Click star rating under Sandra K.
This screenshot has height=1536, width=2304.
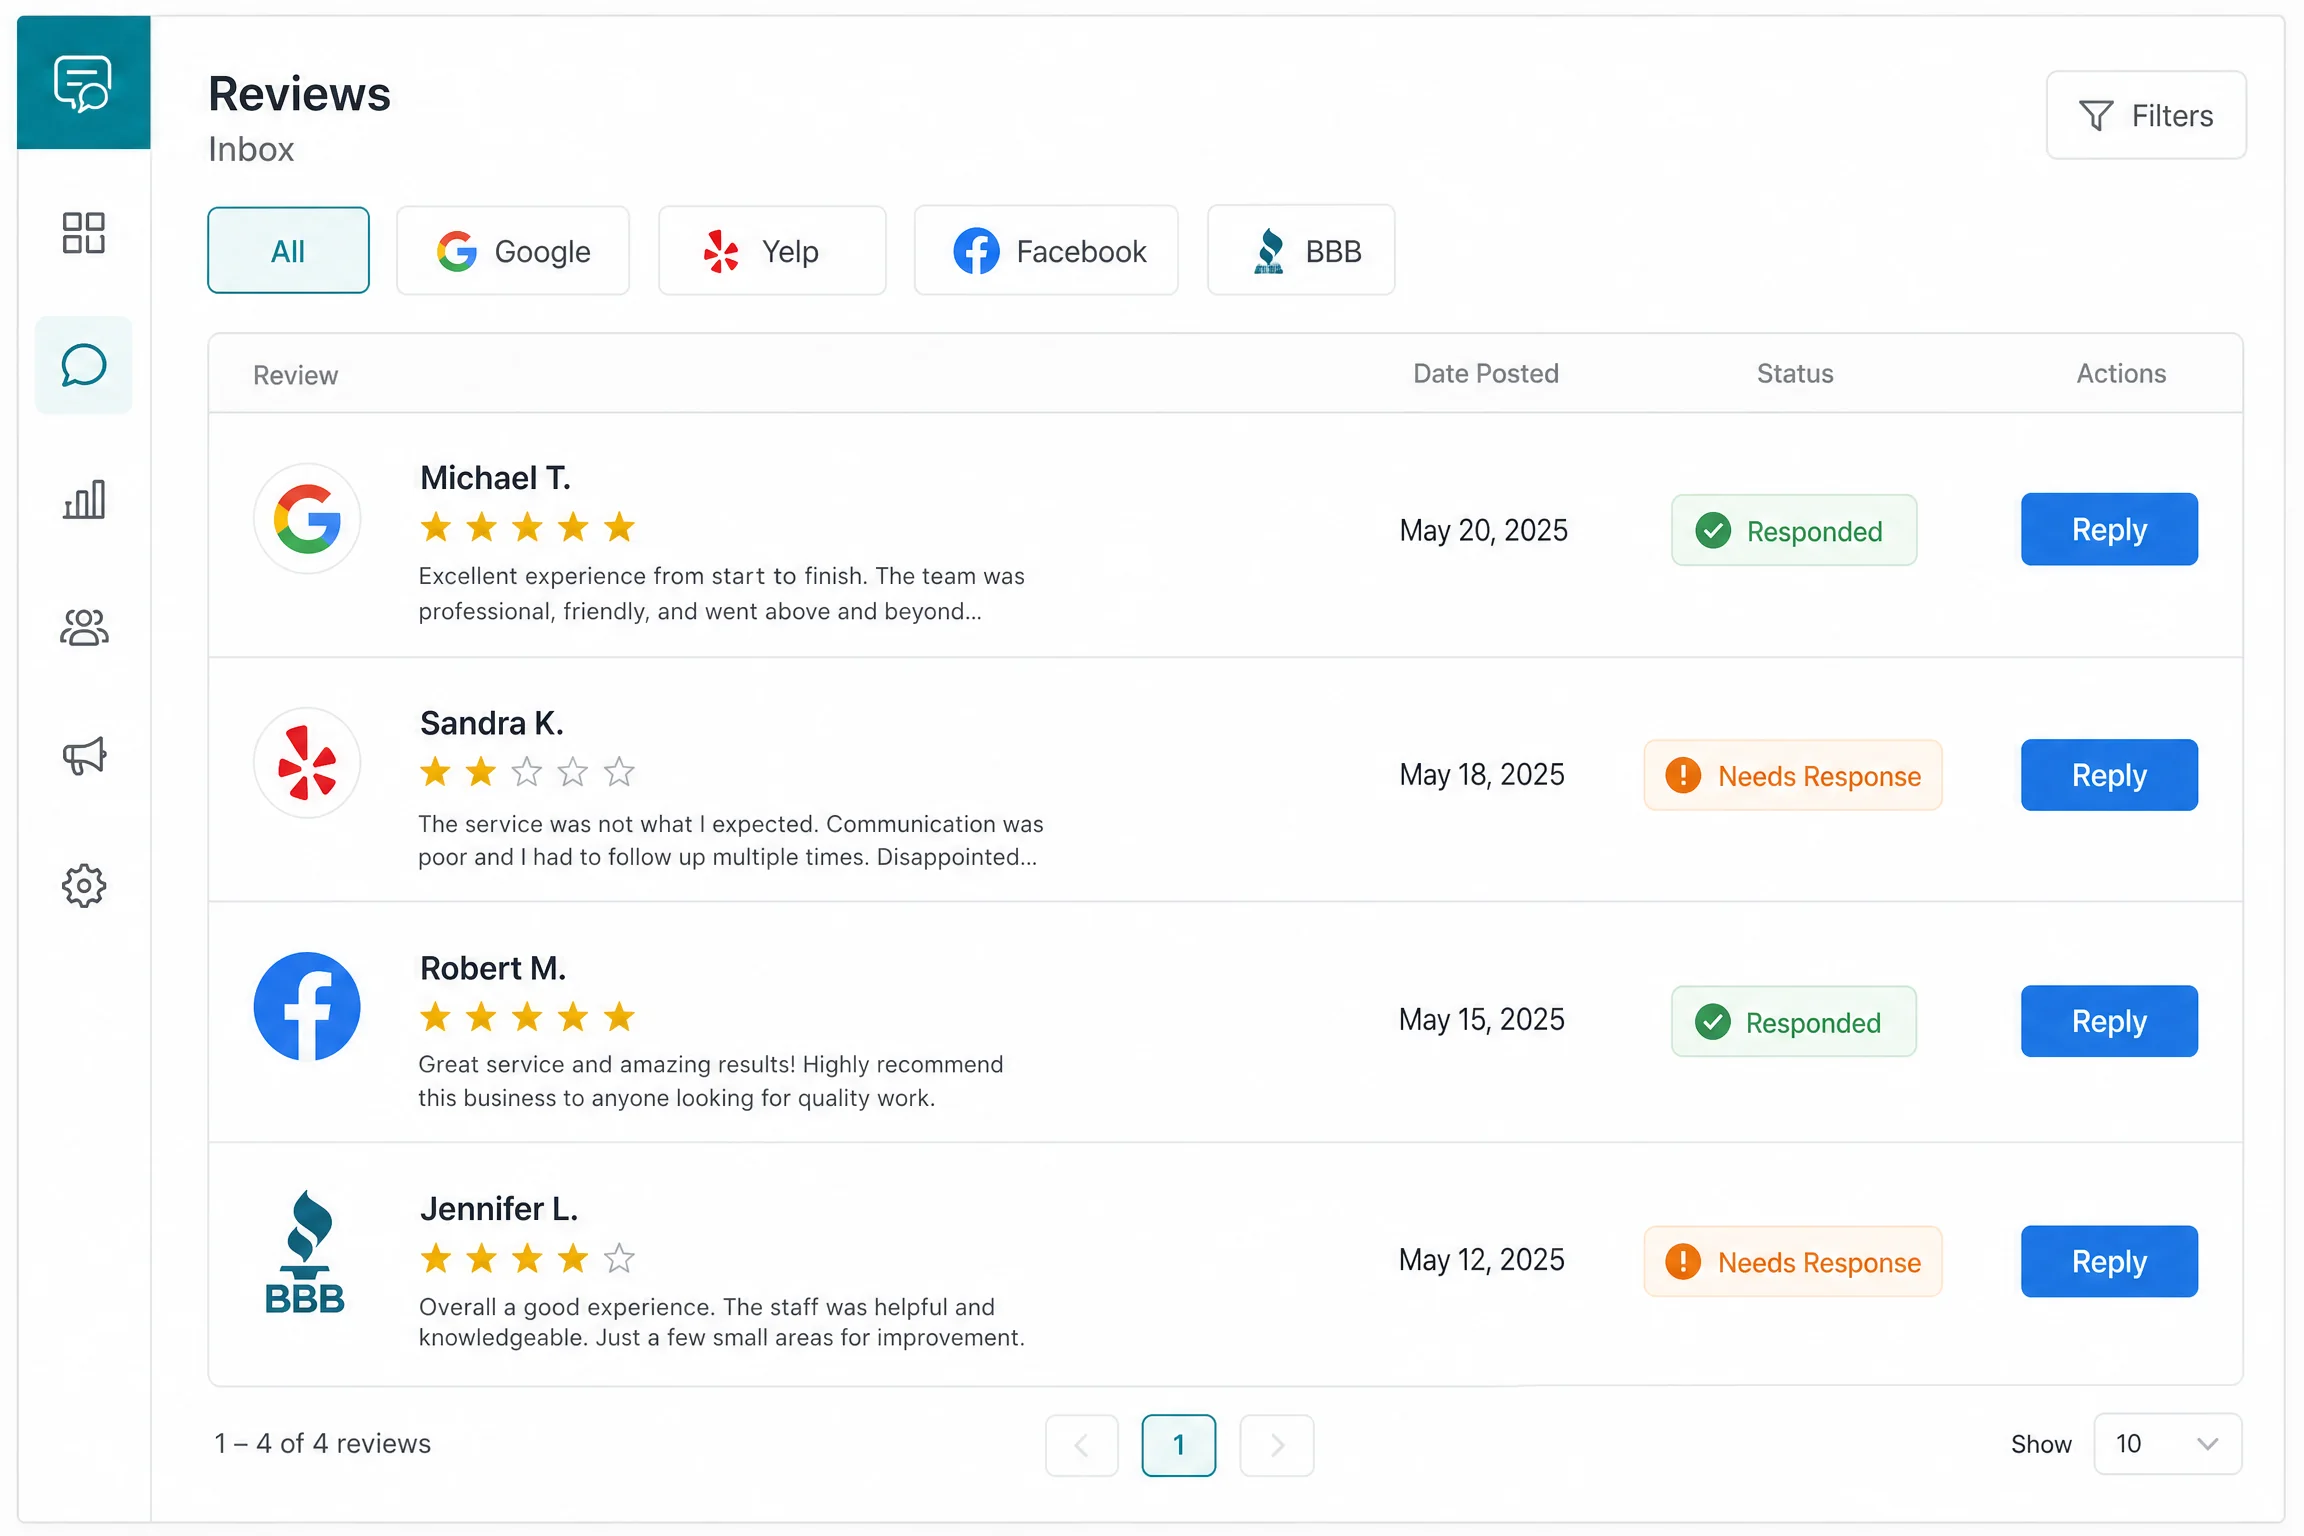click(528, 772)
